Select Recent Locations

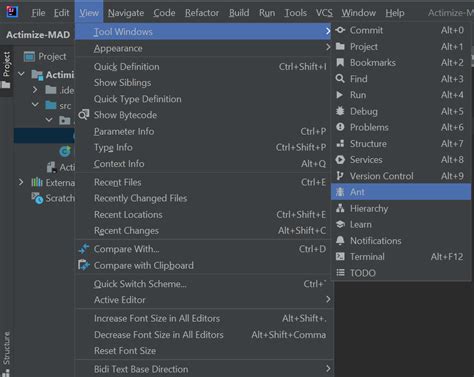[203, 215]
